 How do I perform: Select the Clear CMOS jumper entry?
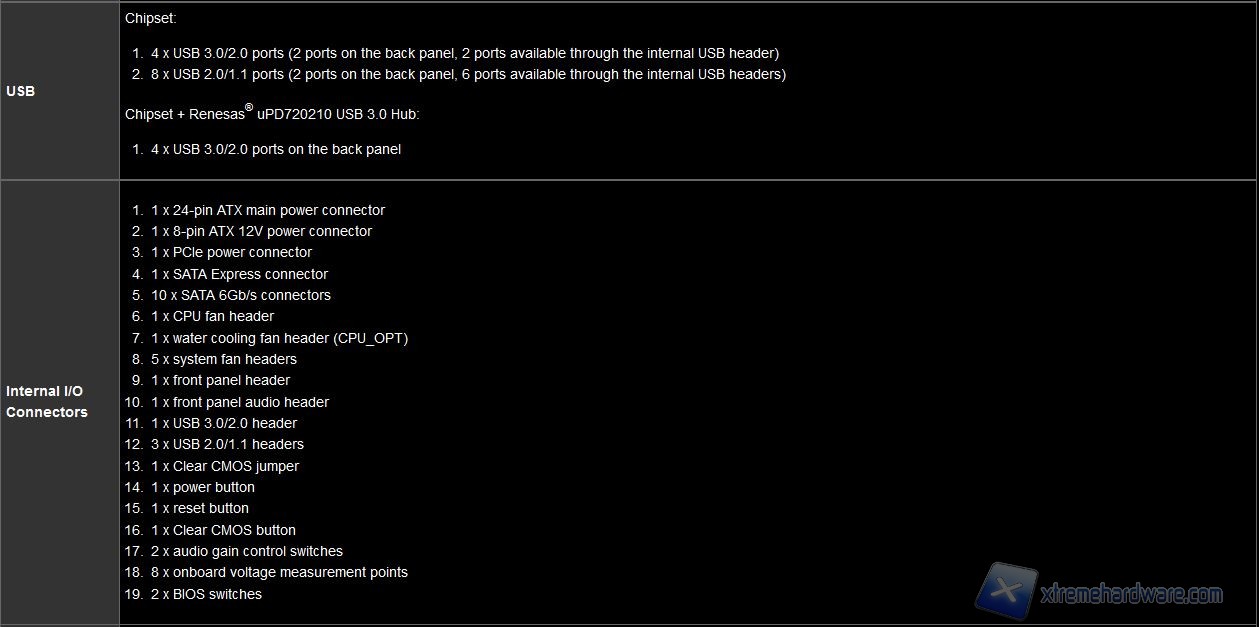tap(225, 466)
